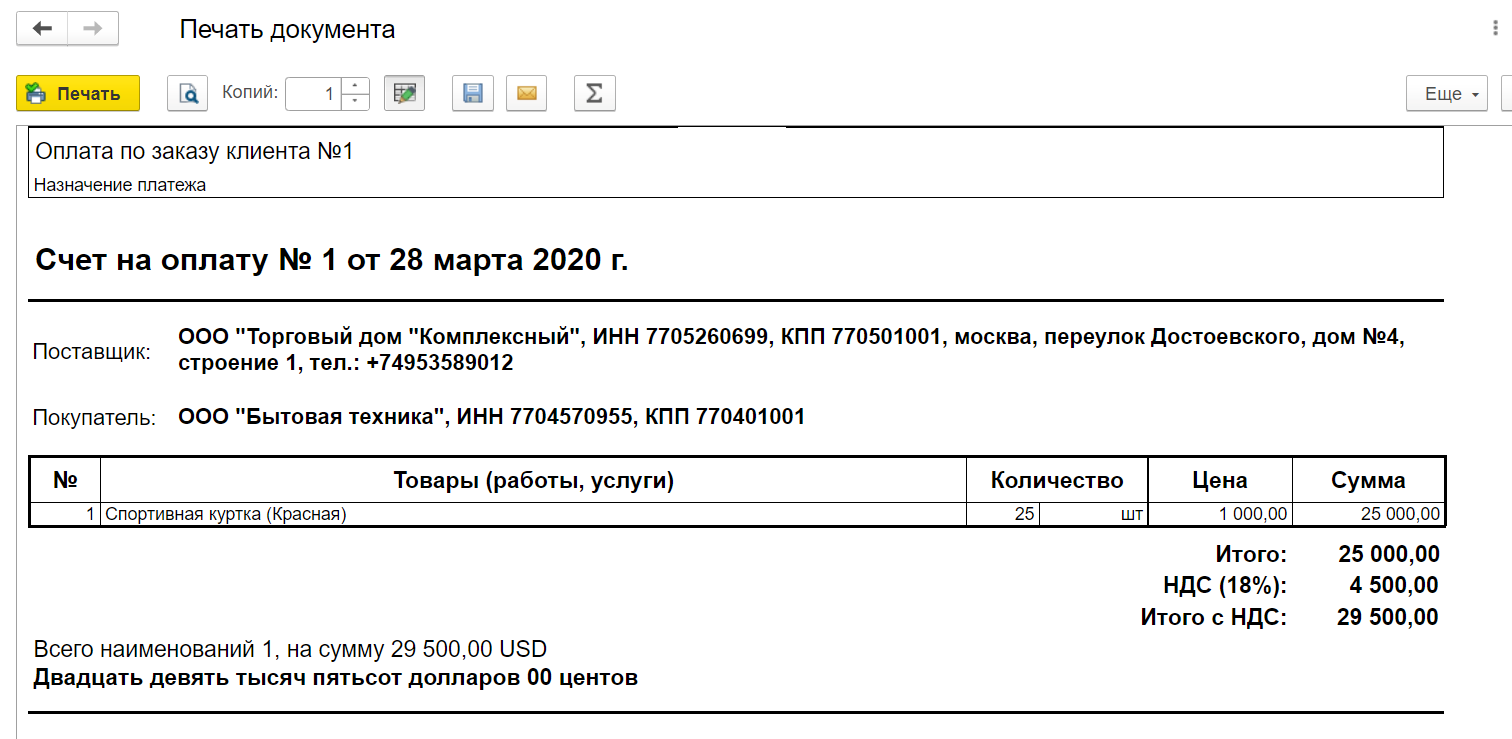This screenshot has width=1512, height=739.
Task: Decrease number of copies with down arrow
Action: pyautogui.click(x=356, y=102)
